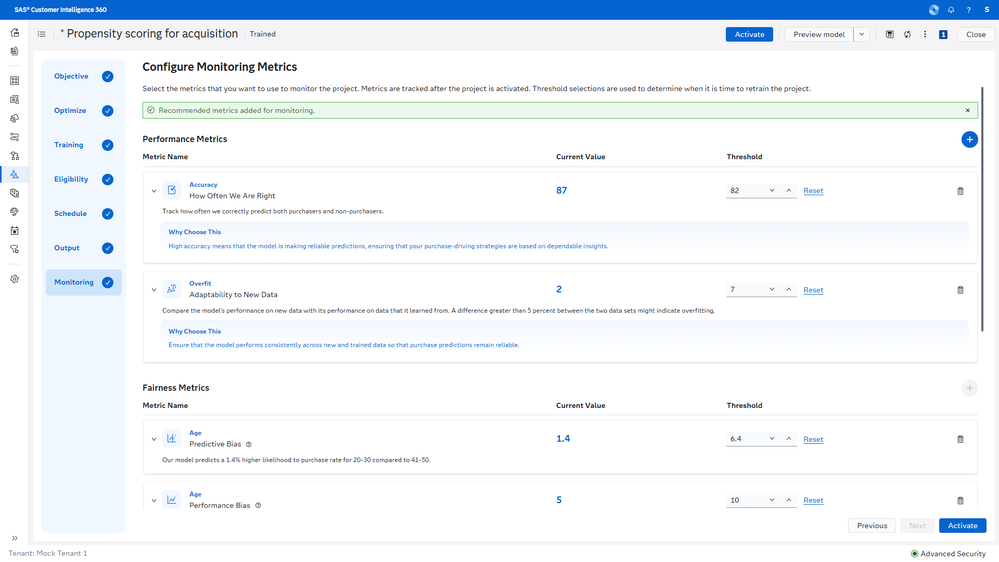Viewport: 999px width, 562px height.
Task: Increase the Overfit threshold
Action: pyautogui.click(x=788, y=289)
